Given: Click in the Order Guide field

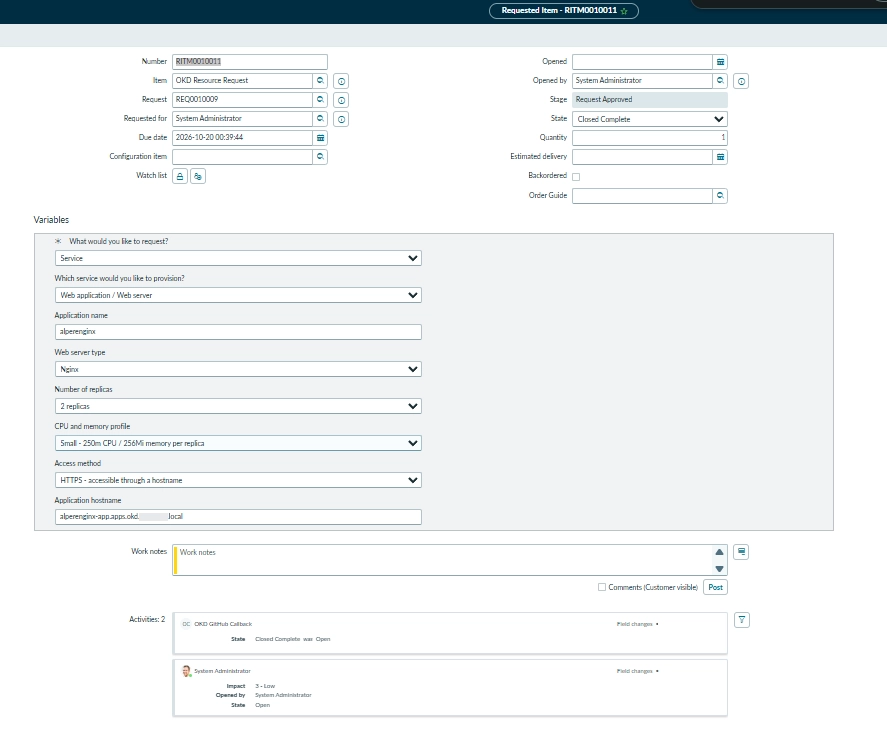Looking at the screenshot, I should pyautogui.click(x=642, y=196).
